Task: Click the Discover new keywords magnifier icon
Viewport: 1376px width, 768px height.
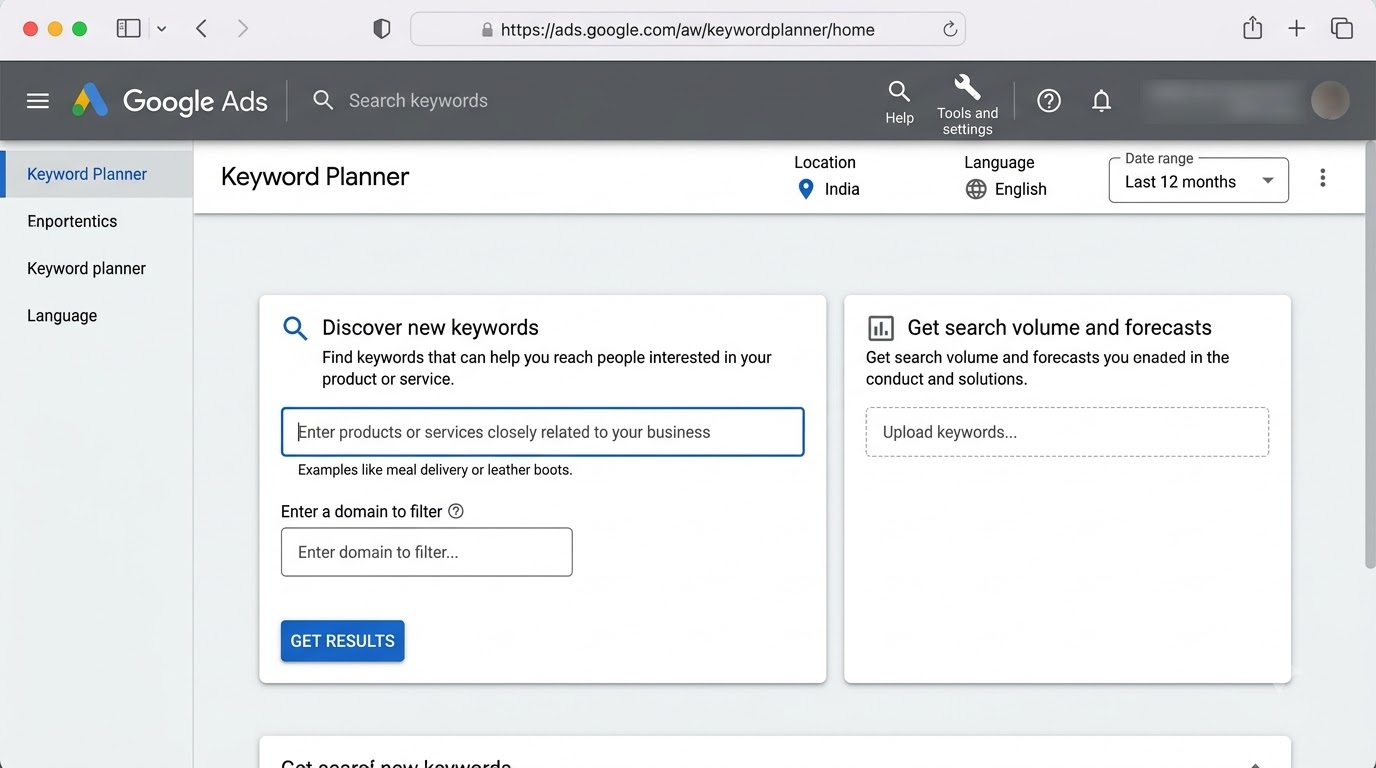Action: (295, 328)
